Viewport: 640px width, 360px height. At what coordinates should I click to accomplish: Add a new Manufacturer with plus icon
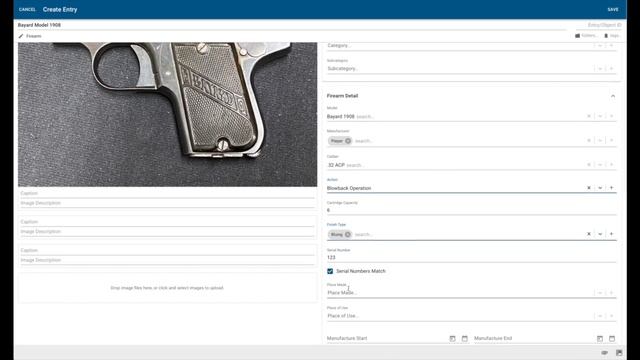611,140
